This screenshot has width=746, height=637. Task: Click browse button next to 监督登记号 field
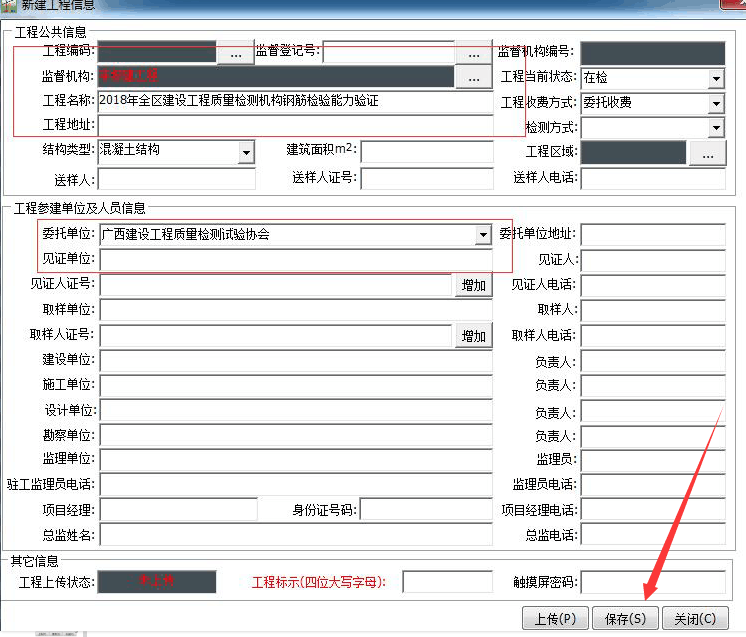[473, 54]
